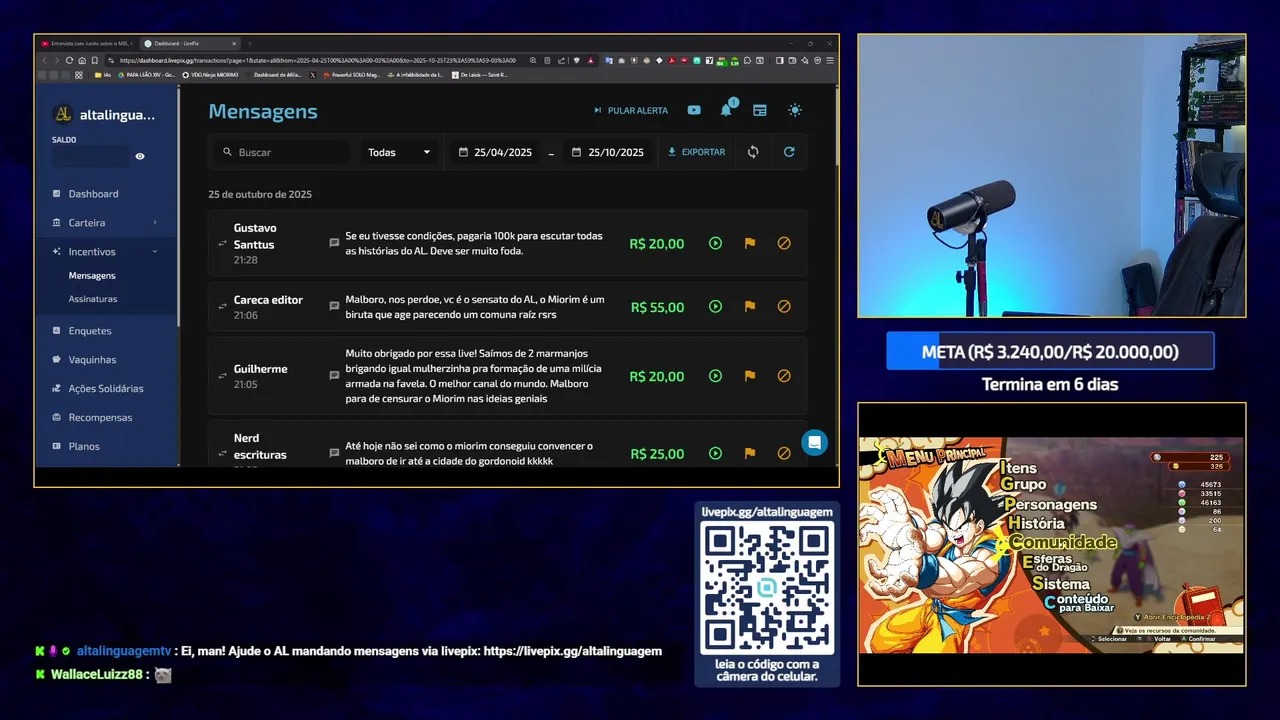Flag the Careca editor R$ 55,00 message

coord(750,307)
